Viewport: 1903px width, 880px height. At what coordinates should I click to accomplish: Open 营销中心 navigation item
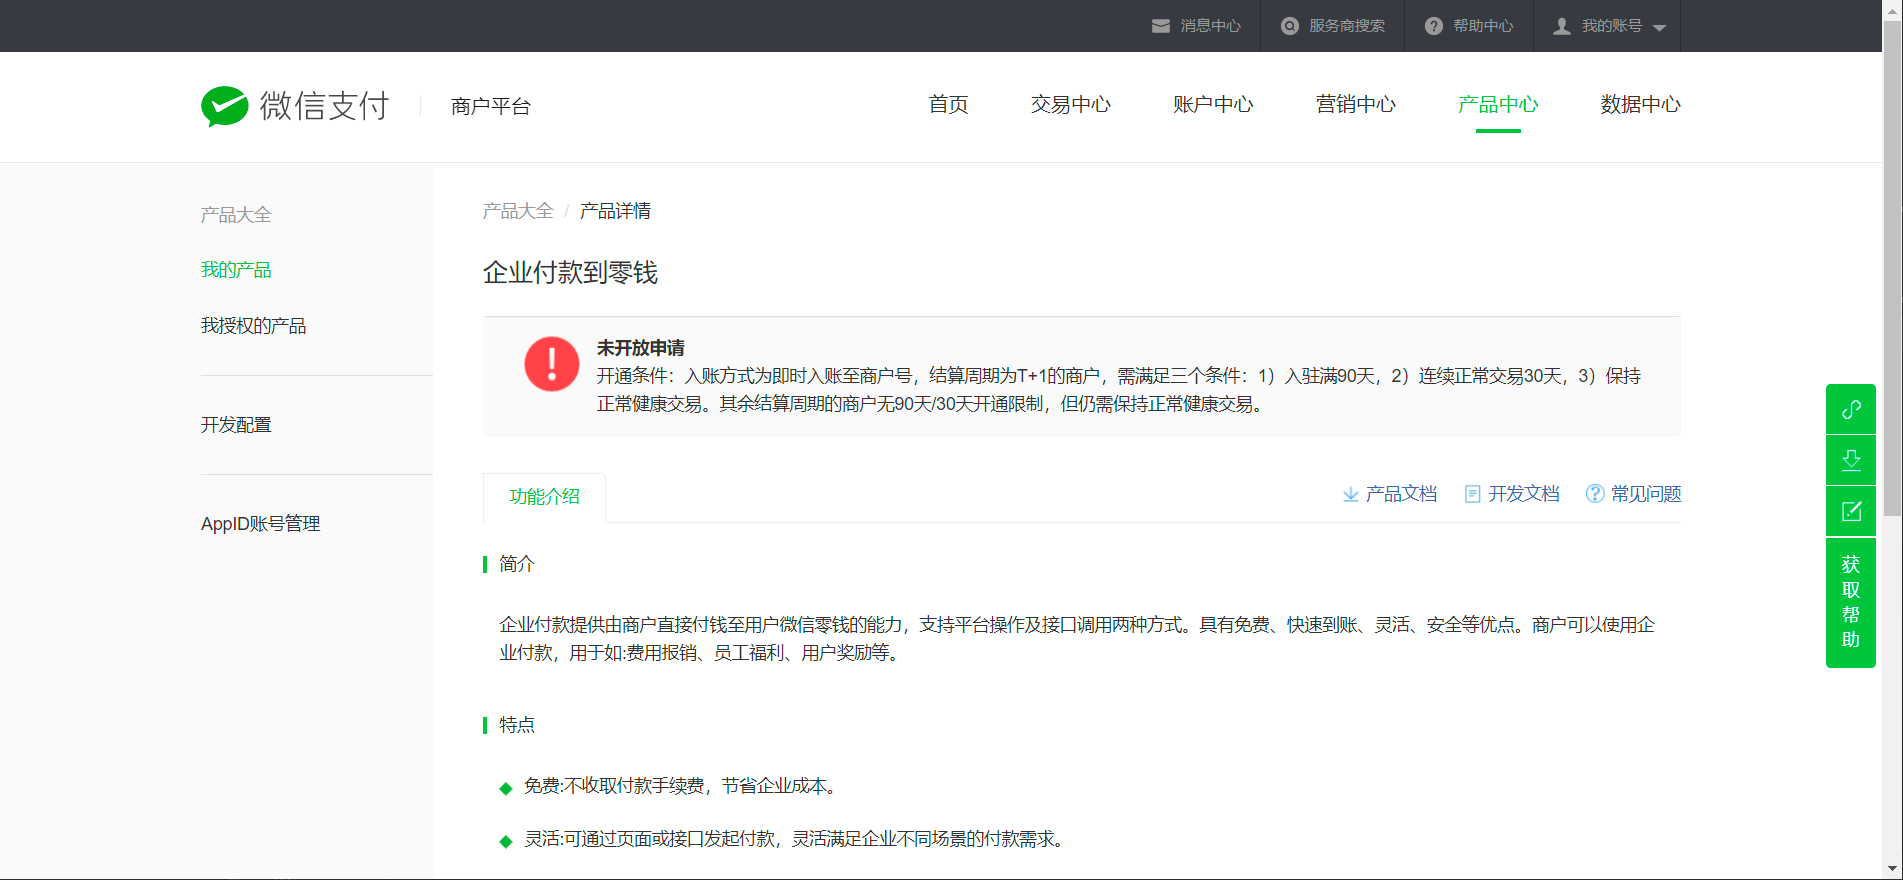pos(1356,105)
